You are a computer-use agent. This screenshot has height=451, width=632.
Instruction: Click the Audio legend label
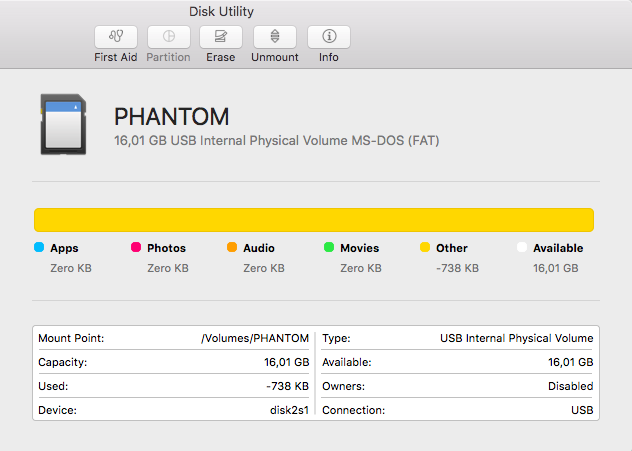click(259, 248)
